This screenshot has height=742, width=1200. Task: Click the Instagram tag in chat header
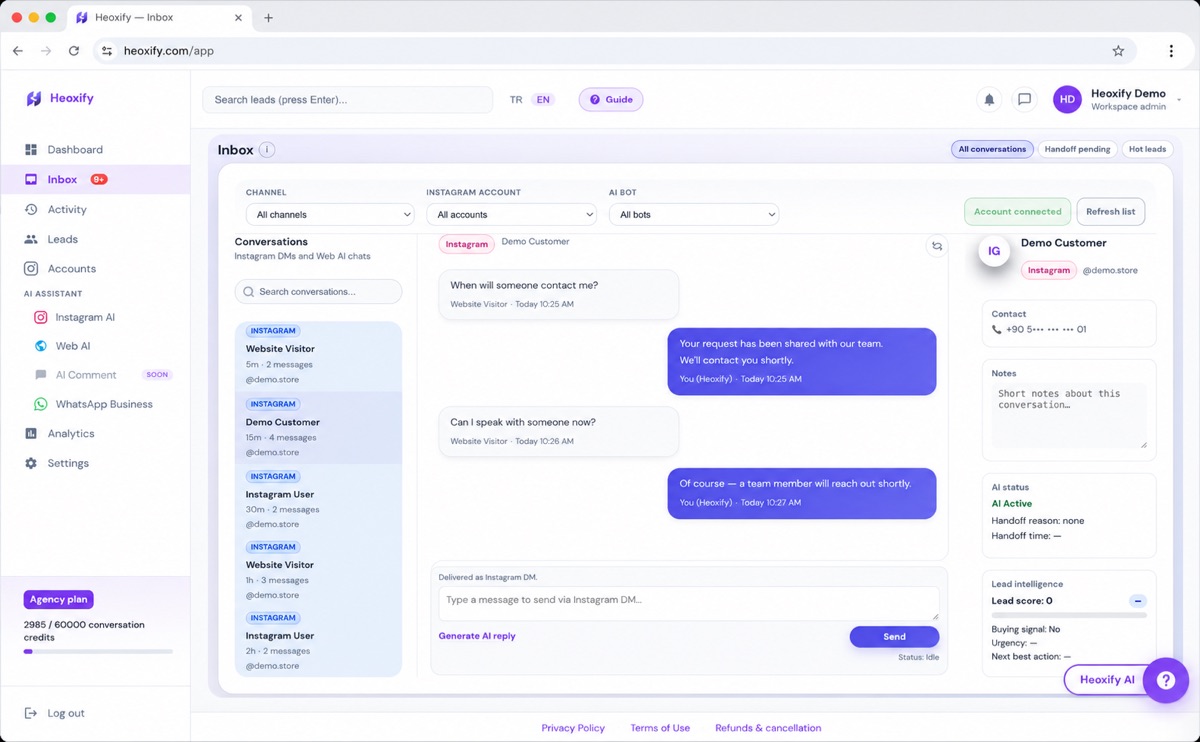[x=466, y=244]
